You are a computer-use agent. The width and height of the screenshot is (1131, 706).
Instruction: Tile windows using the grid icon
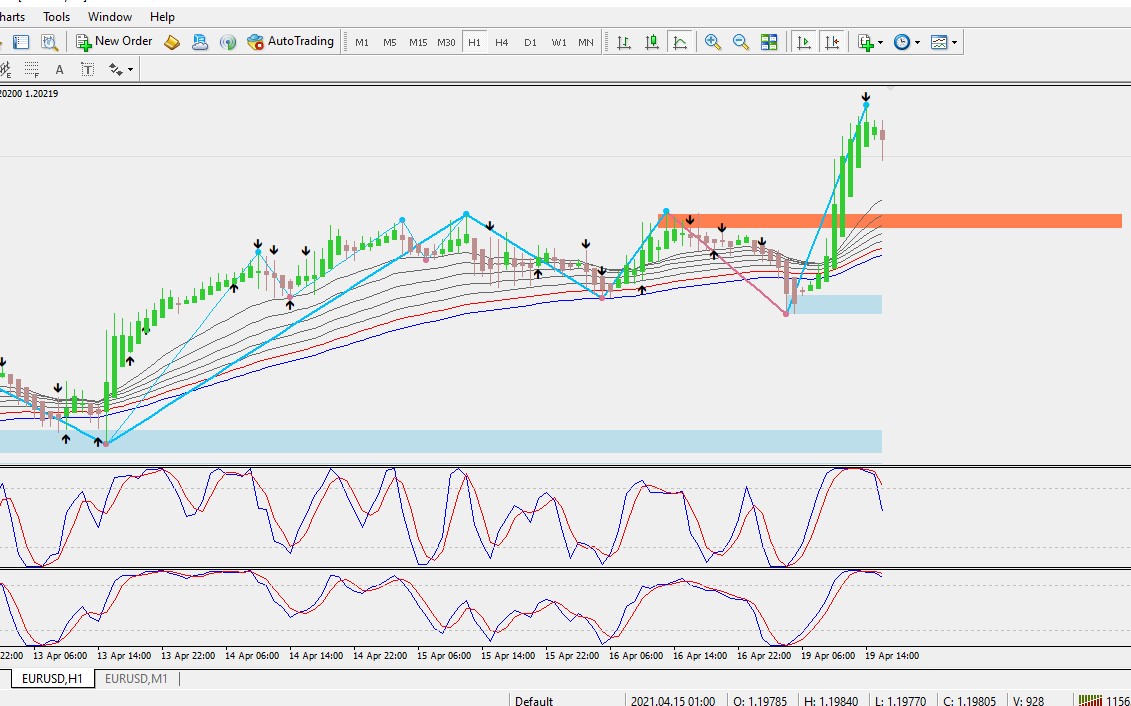pyautogui.click(x=769, y=43)
